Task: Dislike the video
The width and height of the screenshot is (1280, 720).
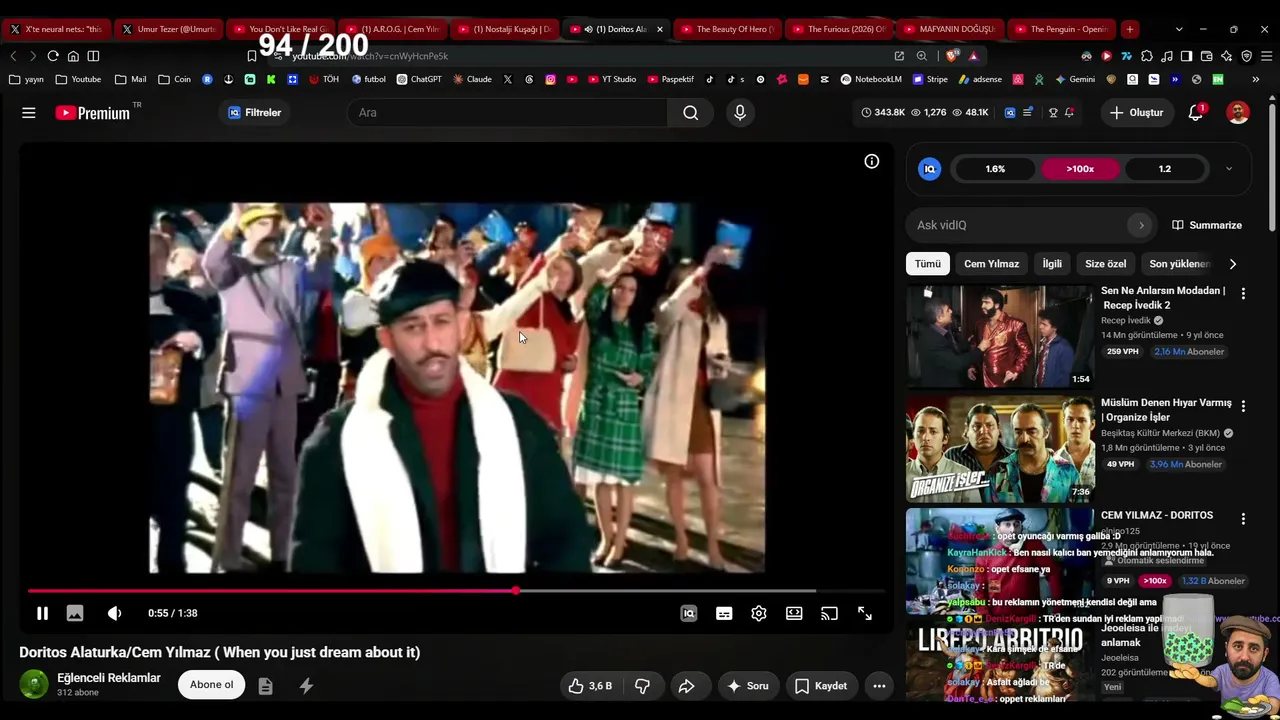Action: coord(642,686)
